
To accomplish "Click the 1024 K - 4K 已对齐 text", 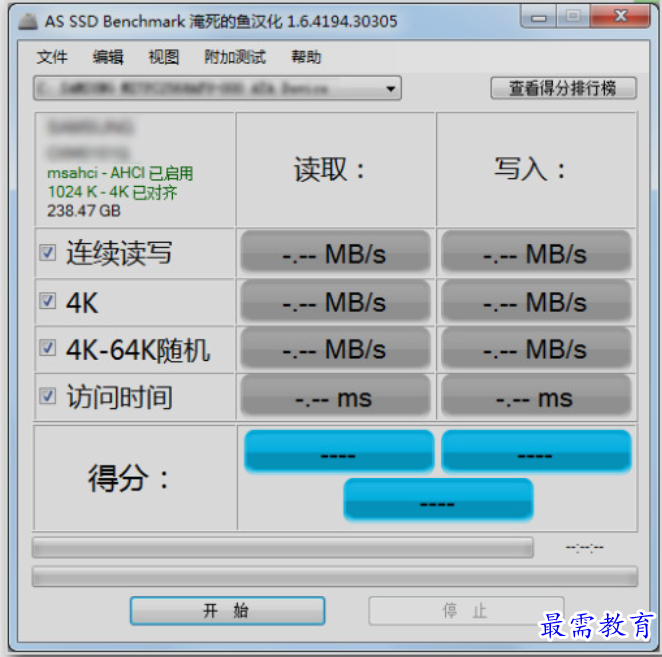I will coord(112,192).
